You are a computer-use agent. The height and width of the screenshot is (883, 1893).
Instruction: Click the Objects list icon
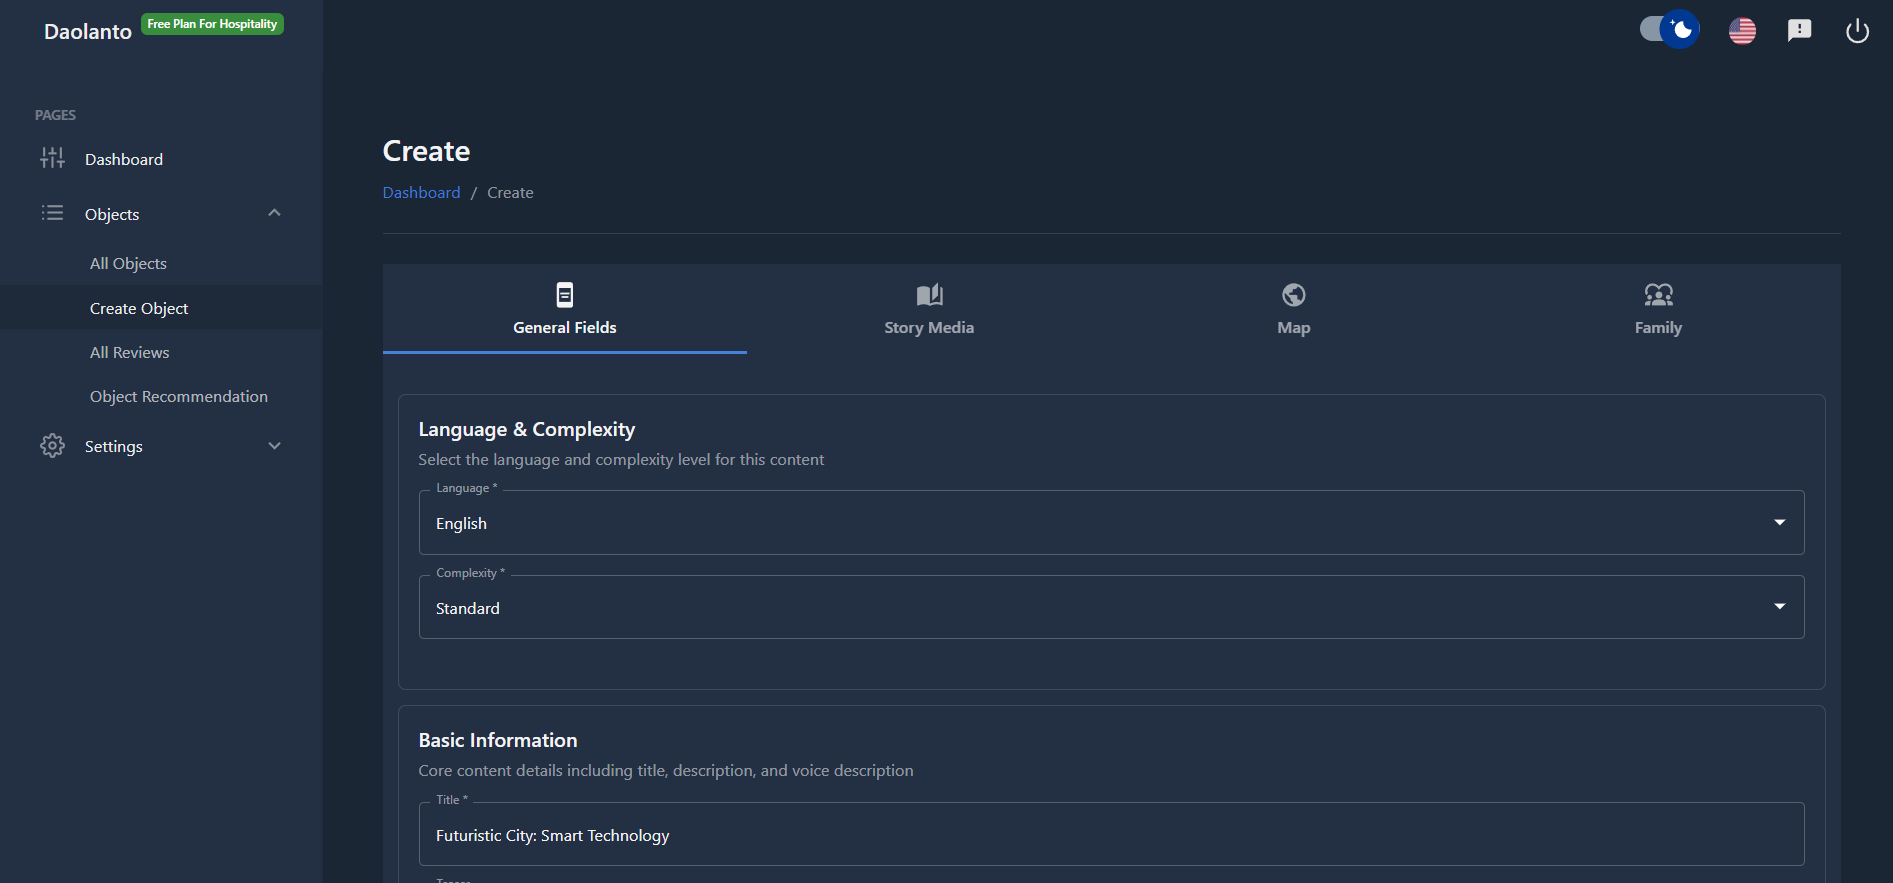52,213
